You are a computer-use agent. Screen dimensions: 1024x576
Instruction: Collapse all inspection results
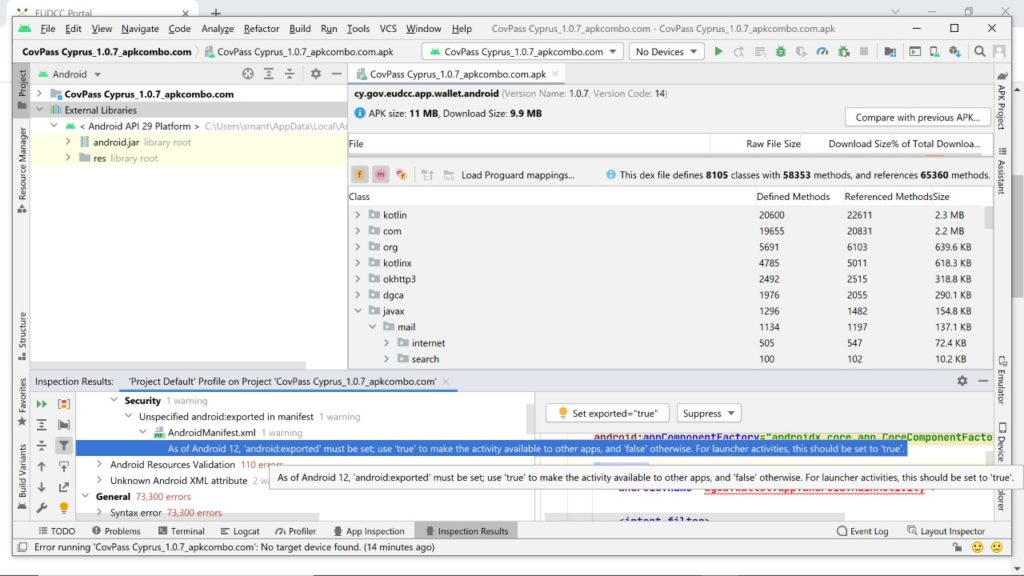click(x=42, y=446)
